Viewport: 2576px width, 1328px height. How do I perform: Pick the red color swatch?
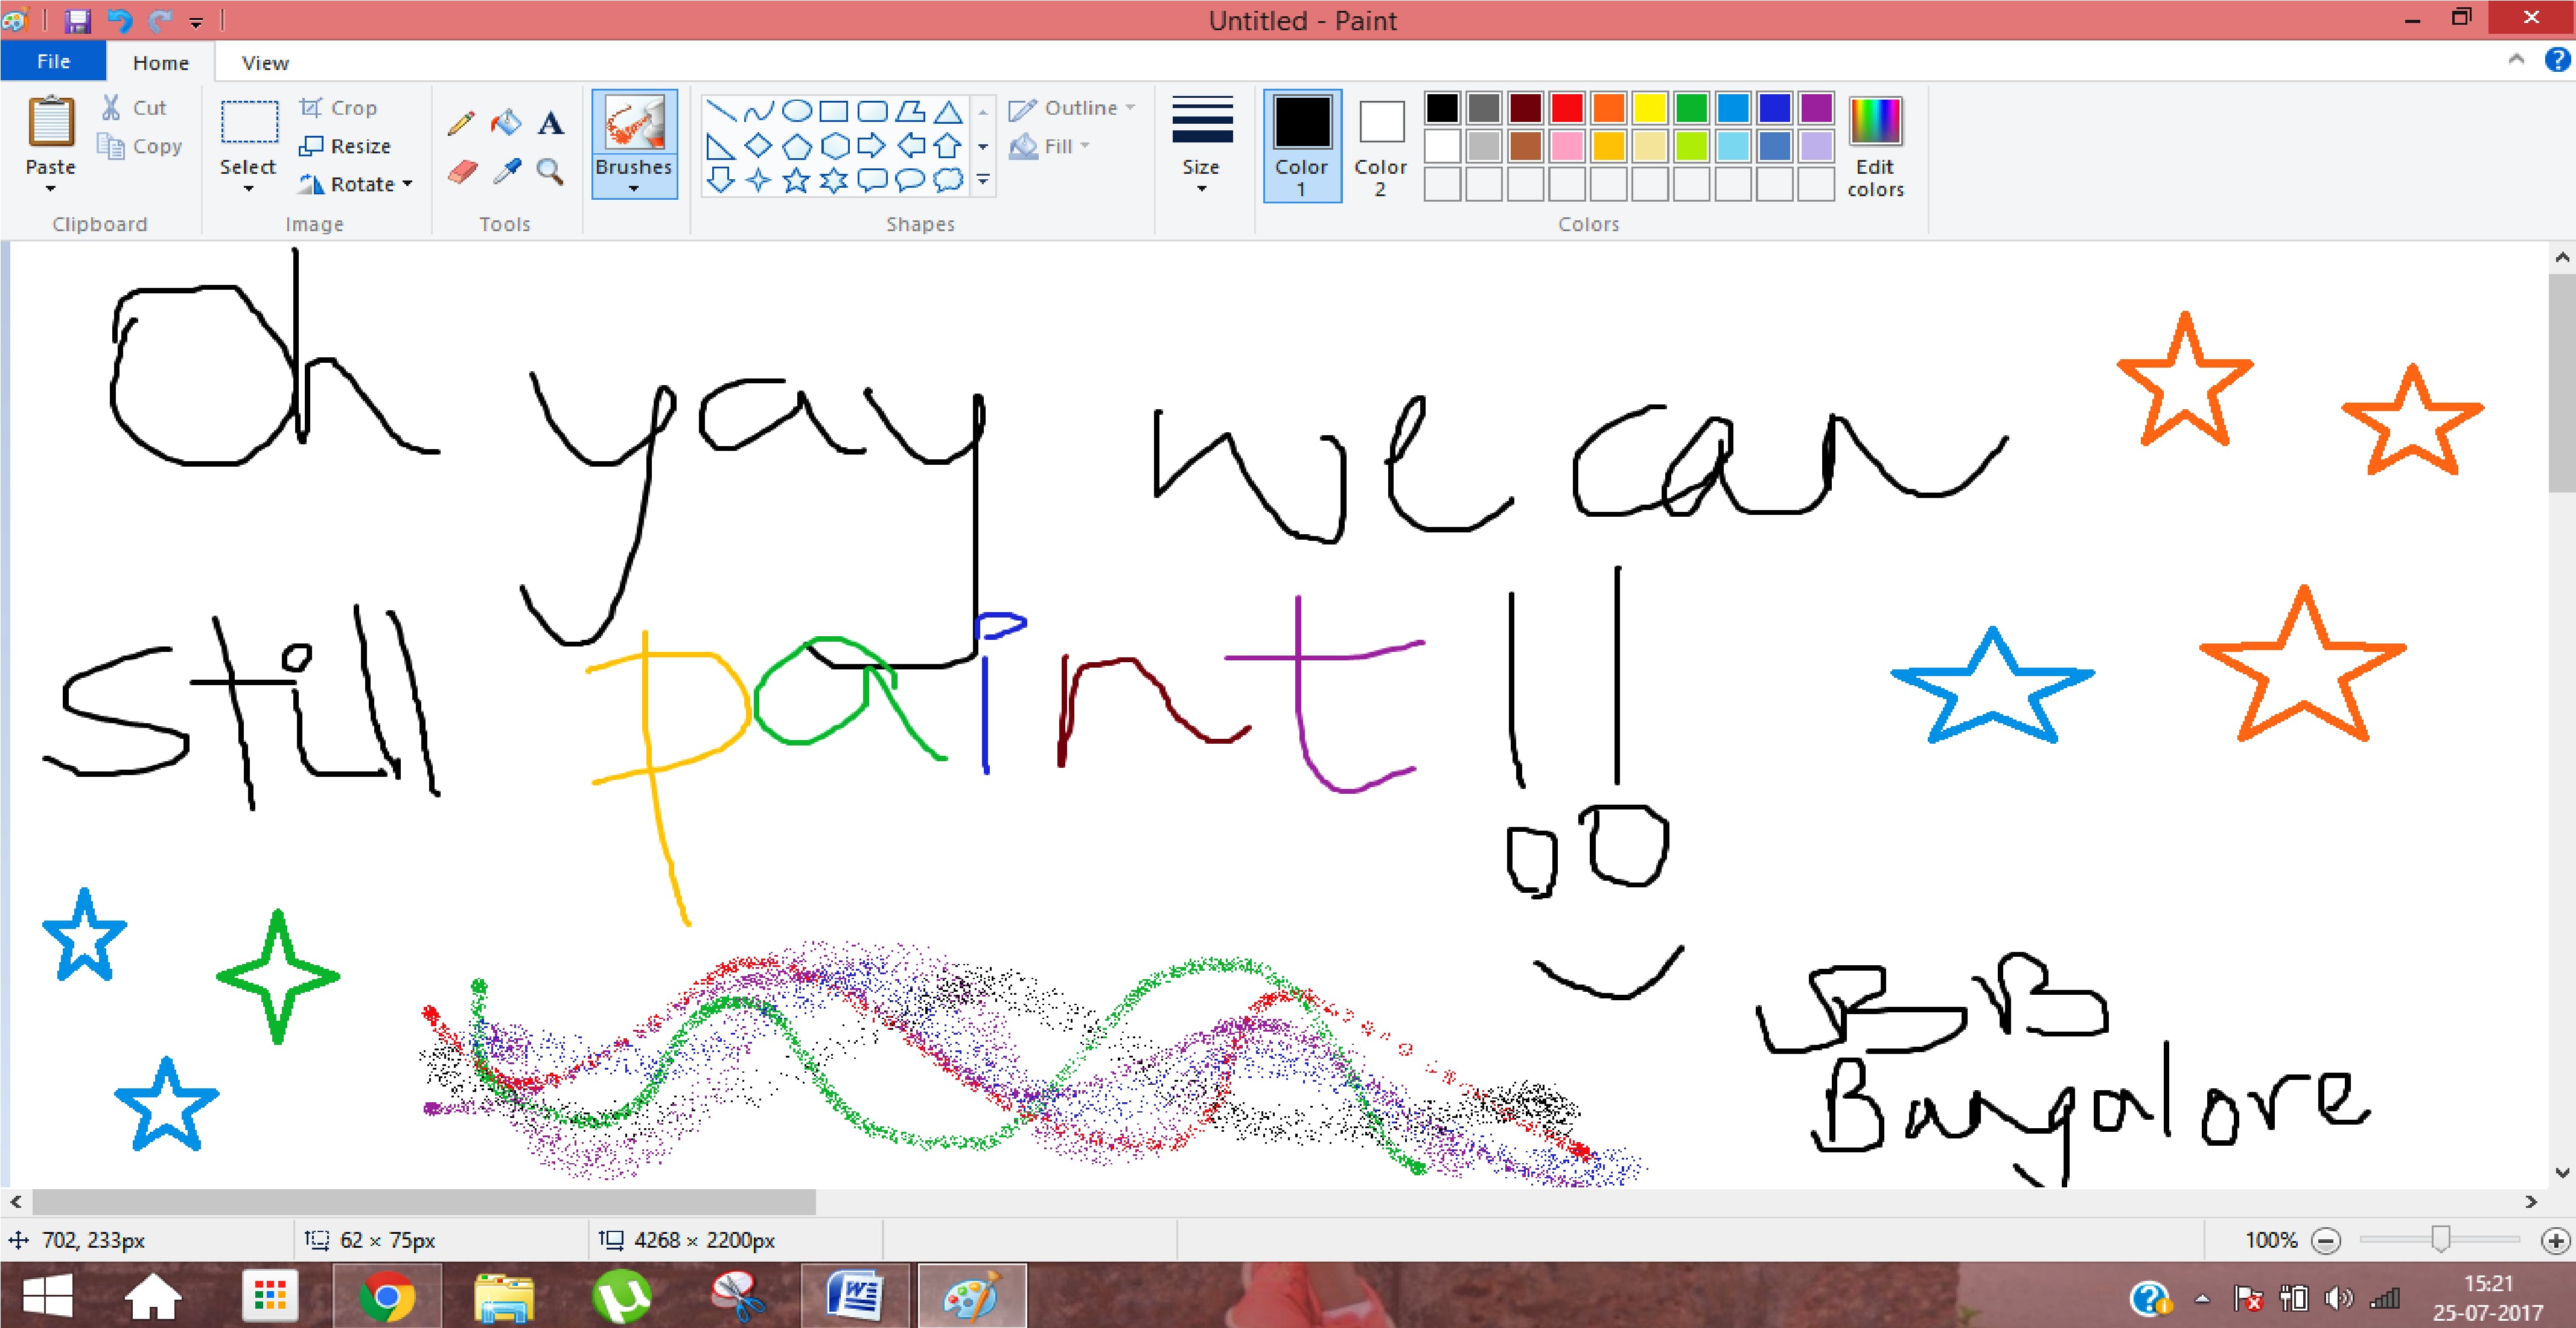coord(1567,107)
